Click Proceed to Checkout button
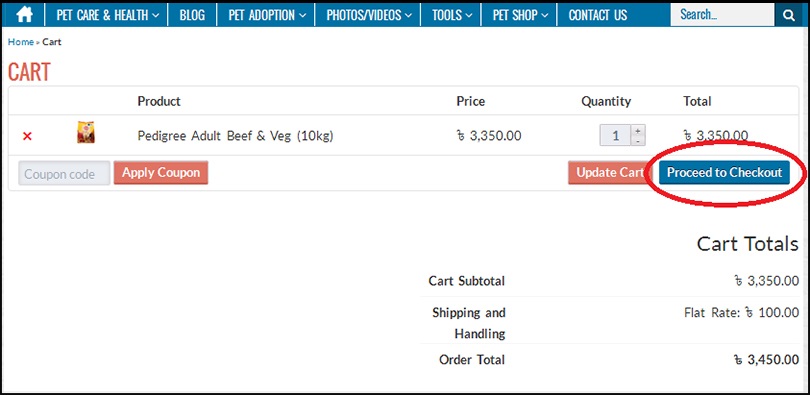The image size is (810, 395). 724,172
